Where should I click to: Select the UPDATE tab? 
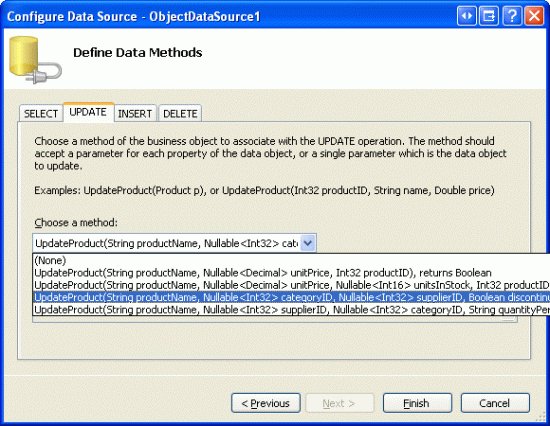[x=88, y=112]
